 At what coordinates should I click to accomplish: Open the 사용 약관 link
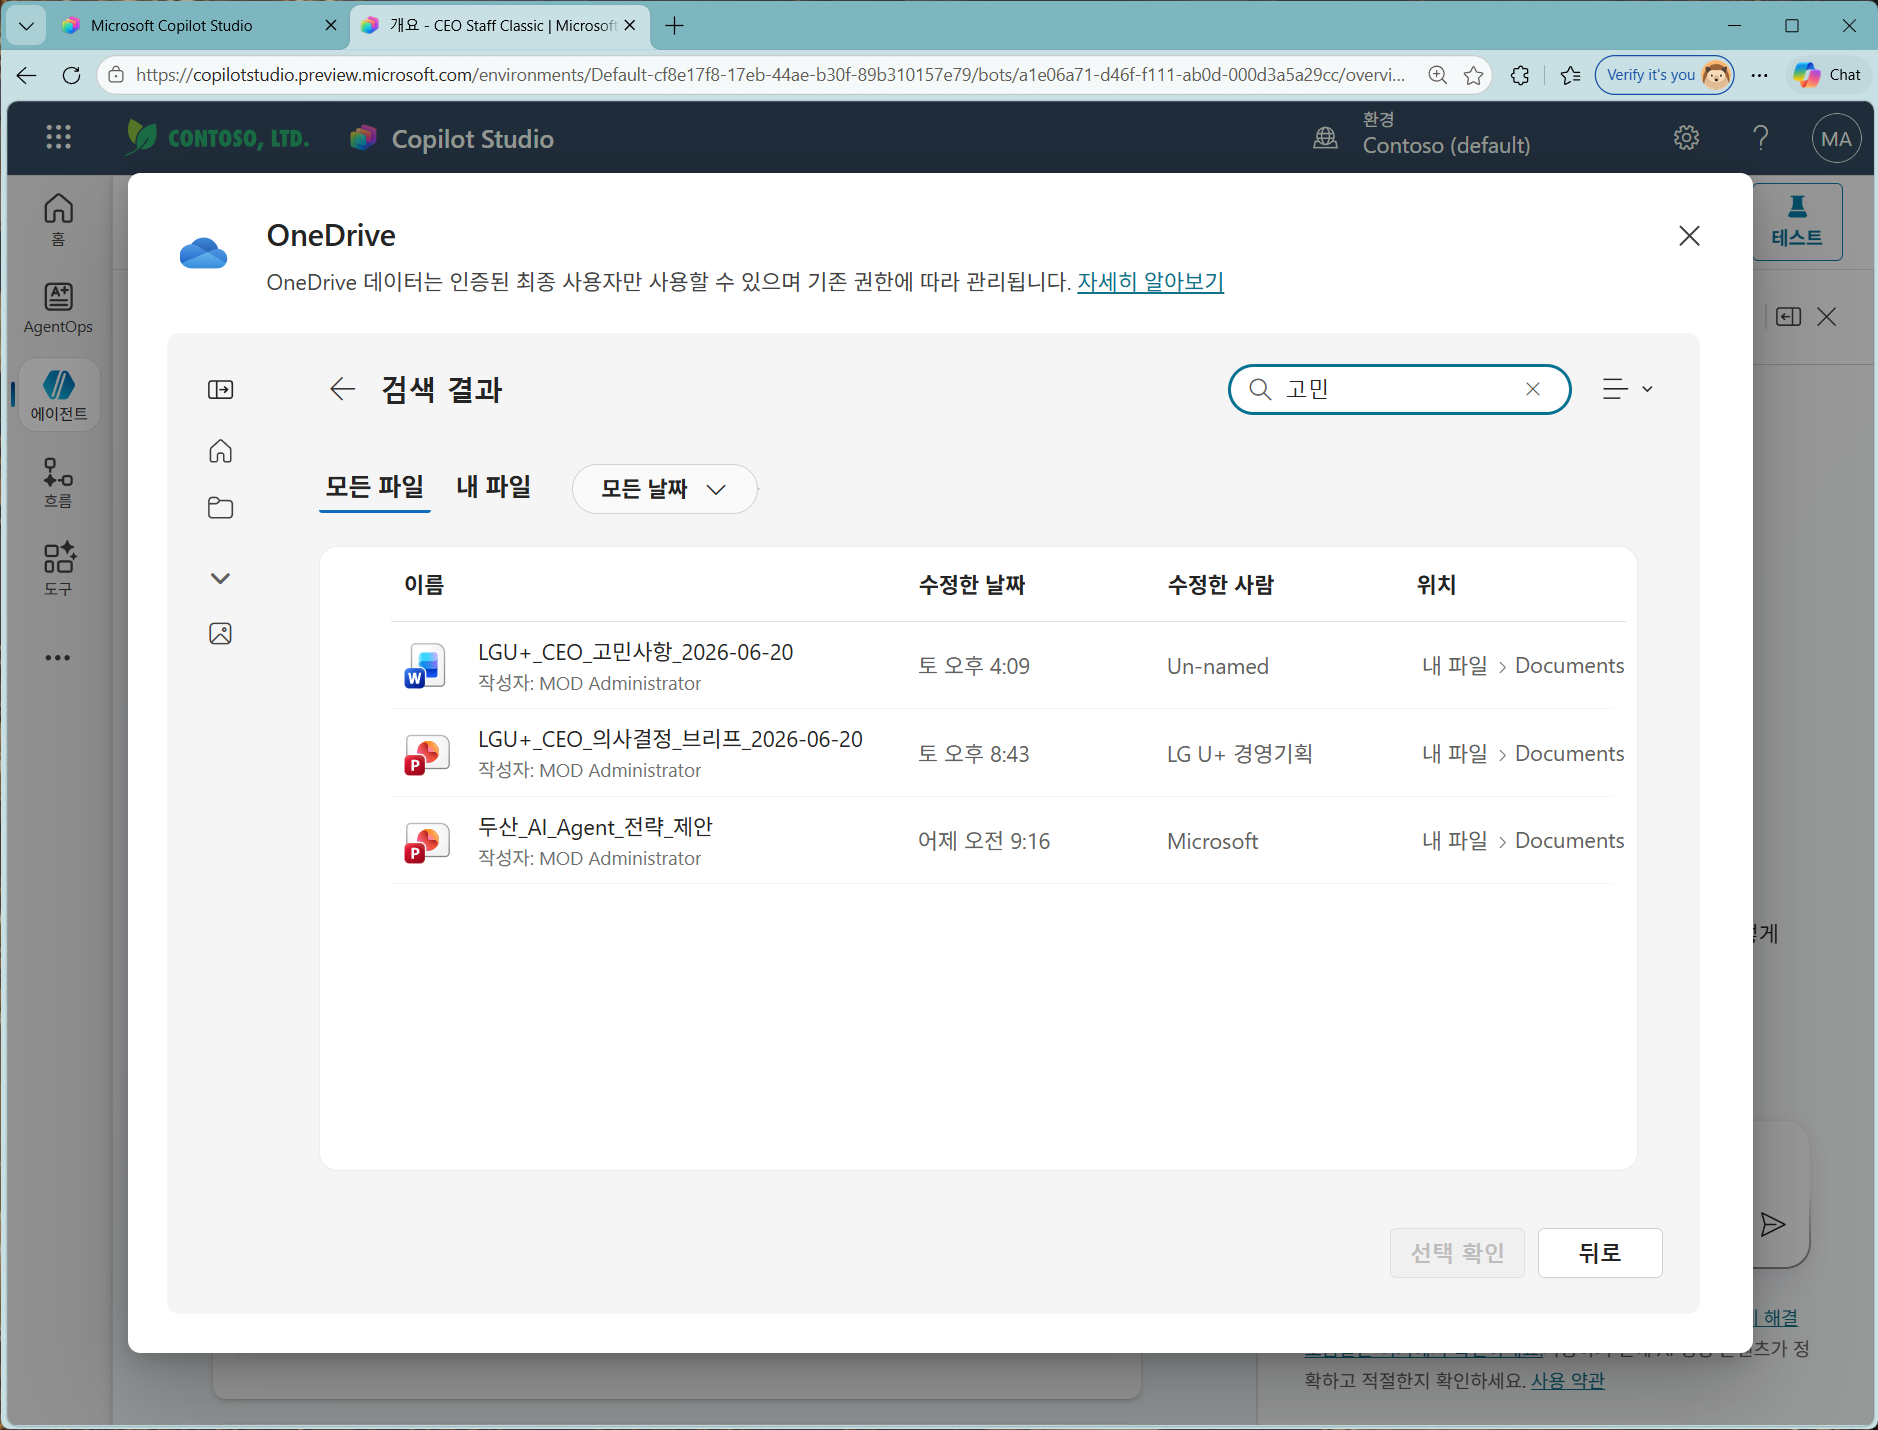coord(1568,1381)
